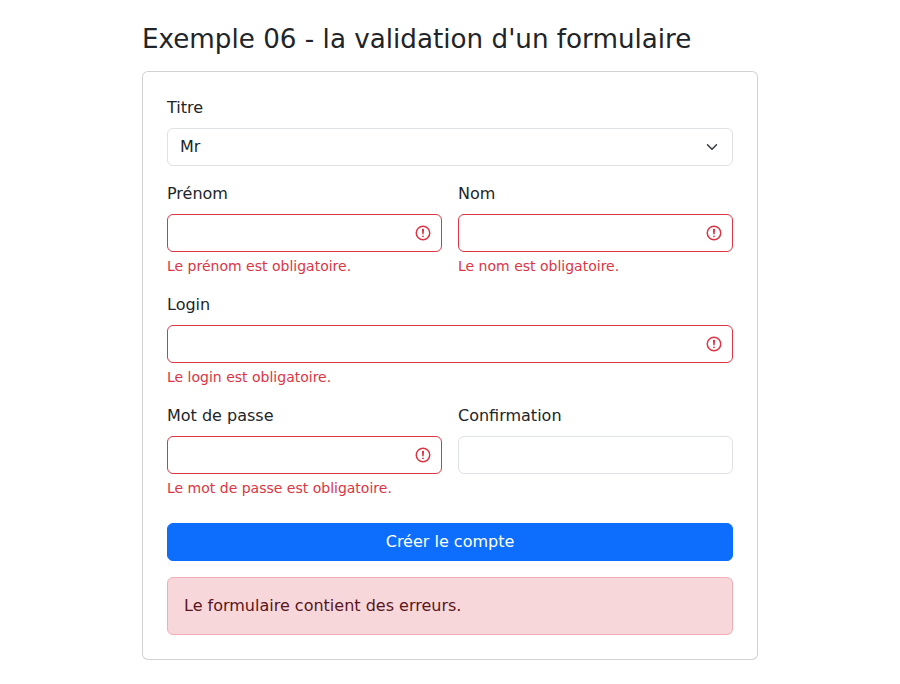Click the 'Le mot de passe est obligatoire' message
Screen dimensions: 900x684
(279, 488)
